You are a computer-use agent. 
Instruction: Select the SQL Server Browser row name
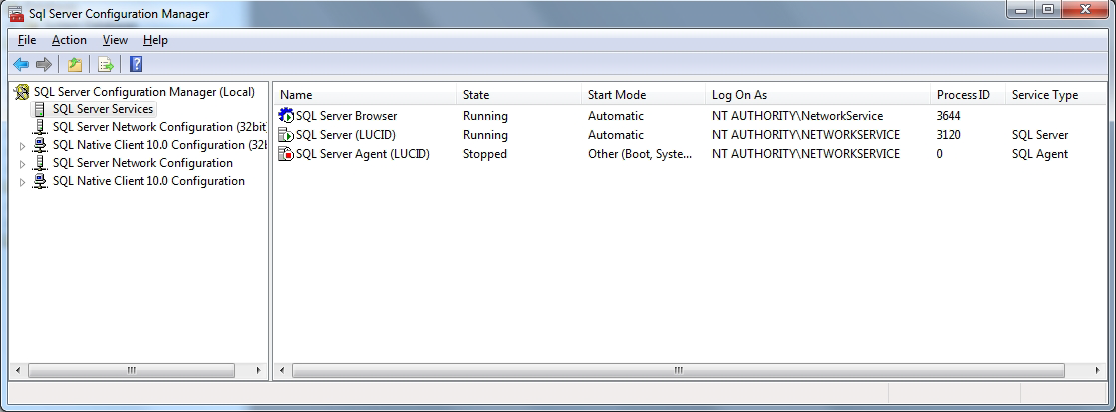pyautogui.click(x=347, y=115)
